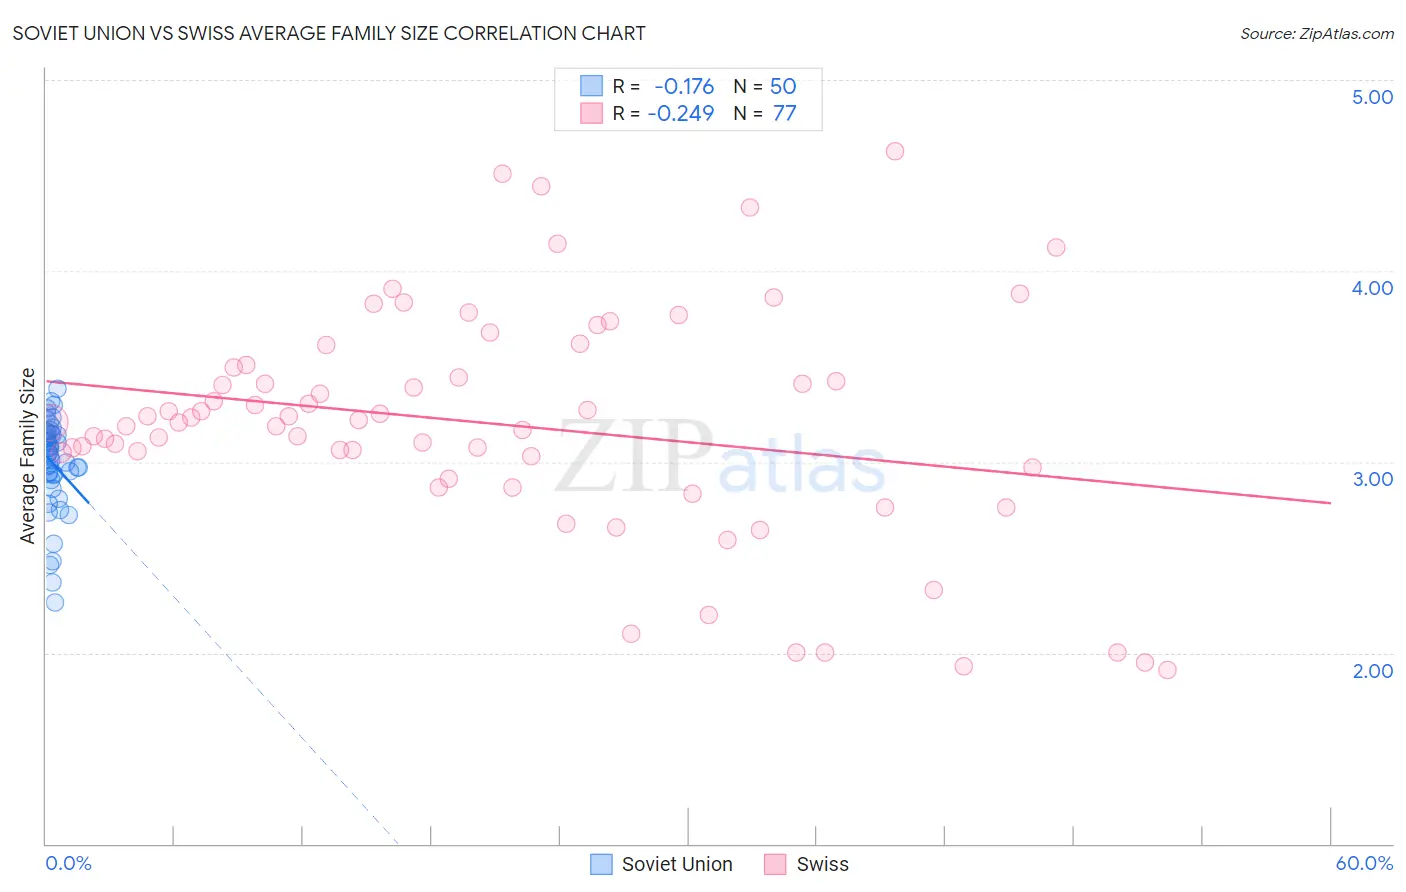Select the blue R = -0.176 stats row
Viewport: 1406px width, 892px height.
tap(688, 86)
